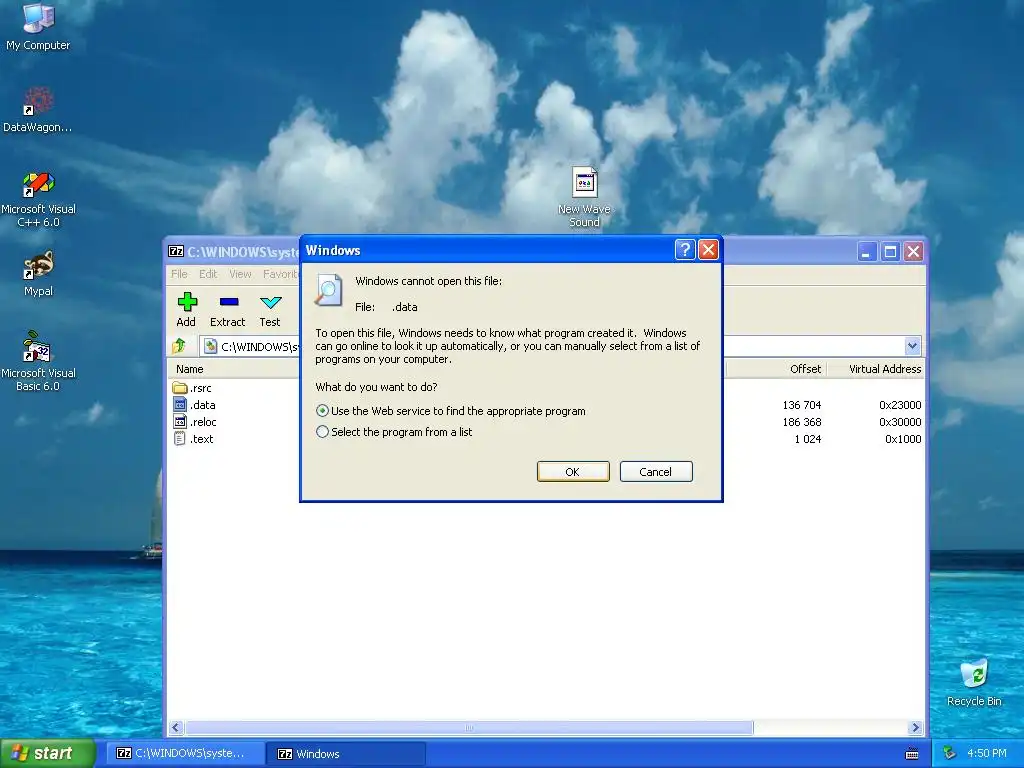Select Use the Web service radio option
This screenshot has height=768, width=1024.
(322, 411)
